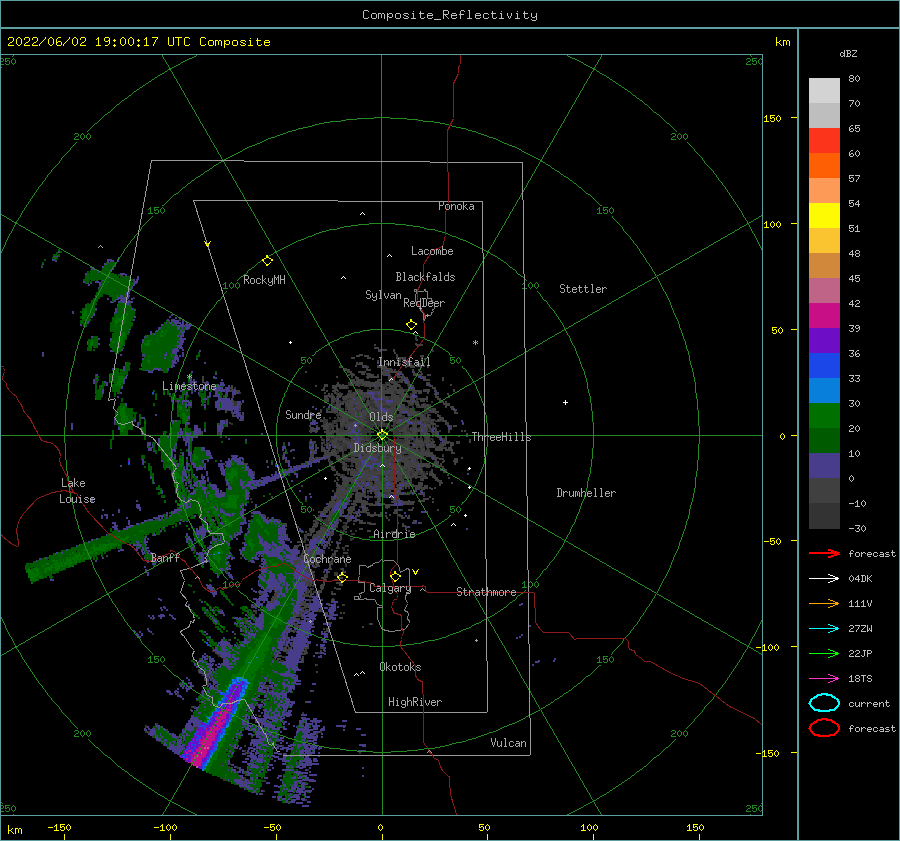Click the yellow diamond marker near RockyMH
900x841 pixels.
point(267,261)
